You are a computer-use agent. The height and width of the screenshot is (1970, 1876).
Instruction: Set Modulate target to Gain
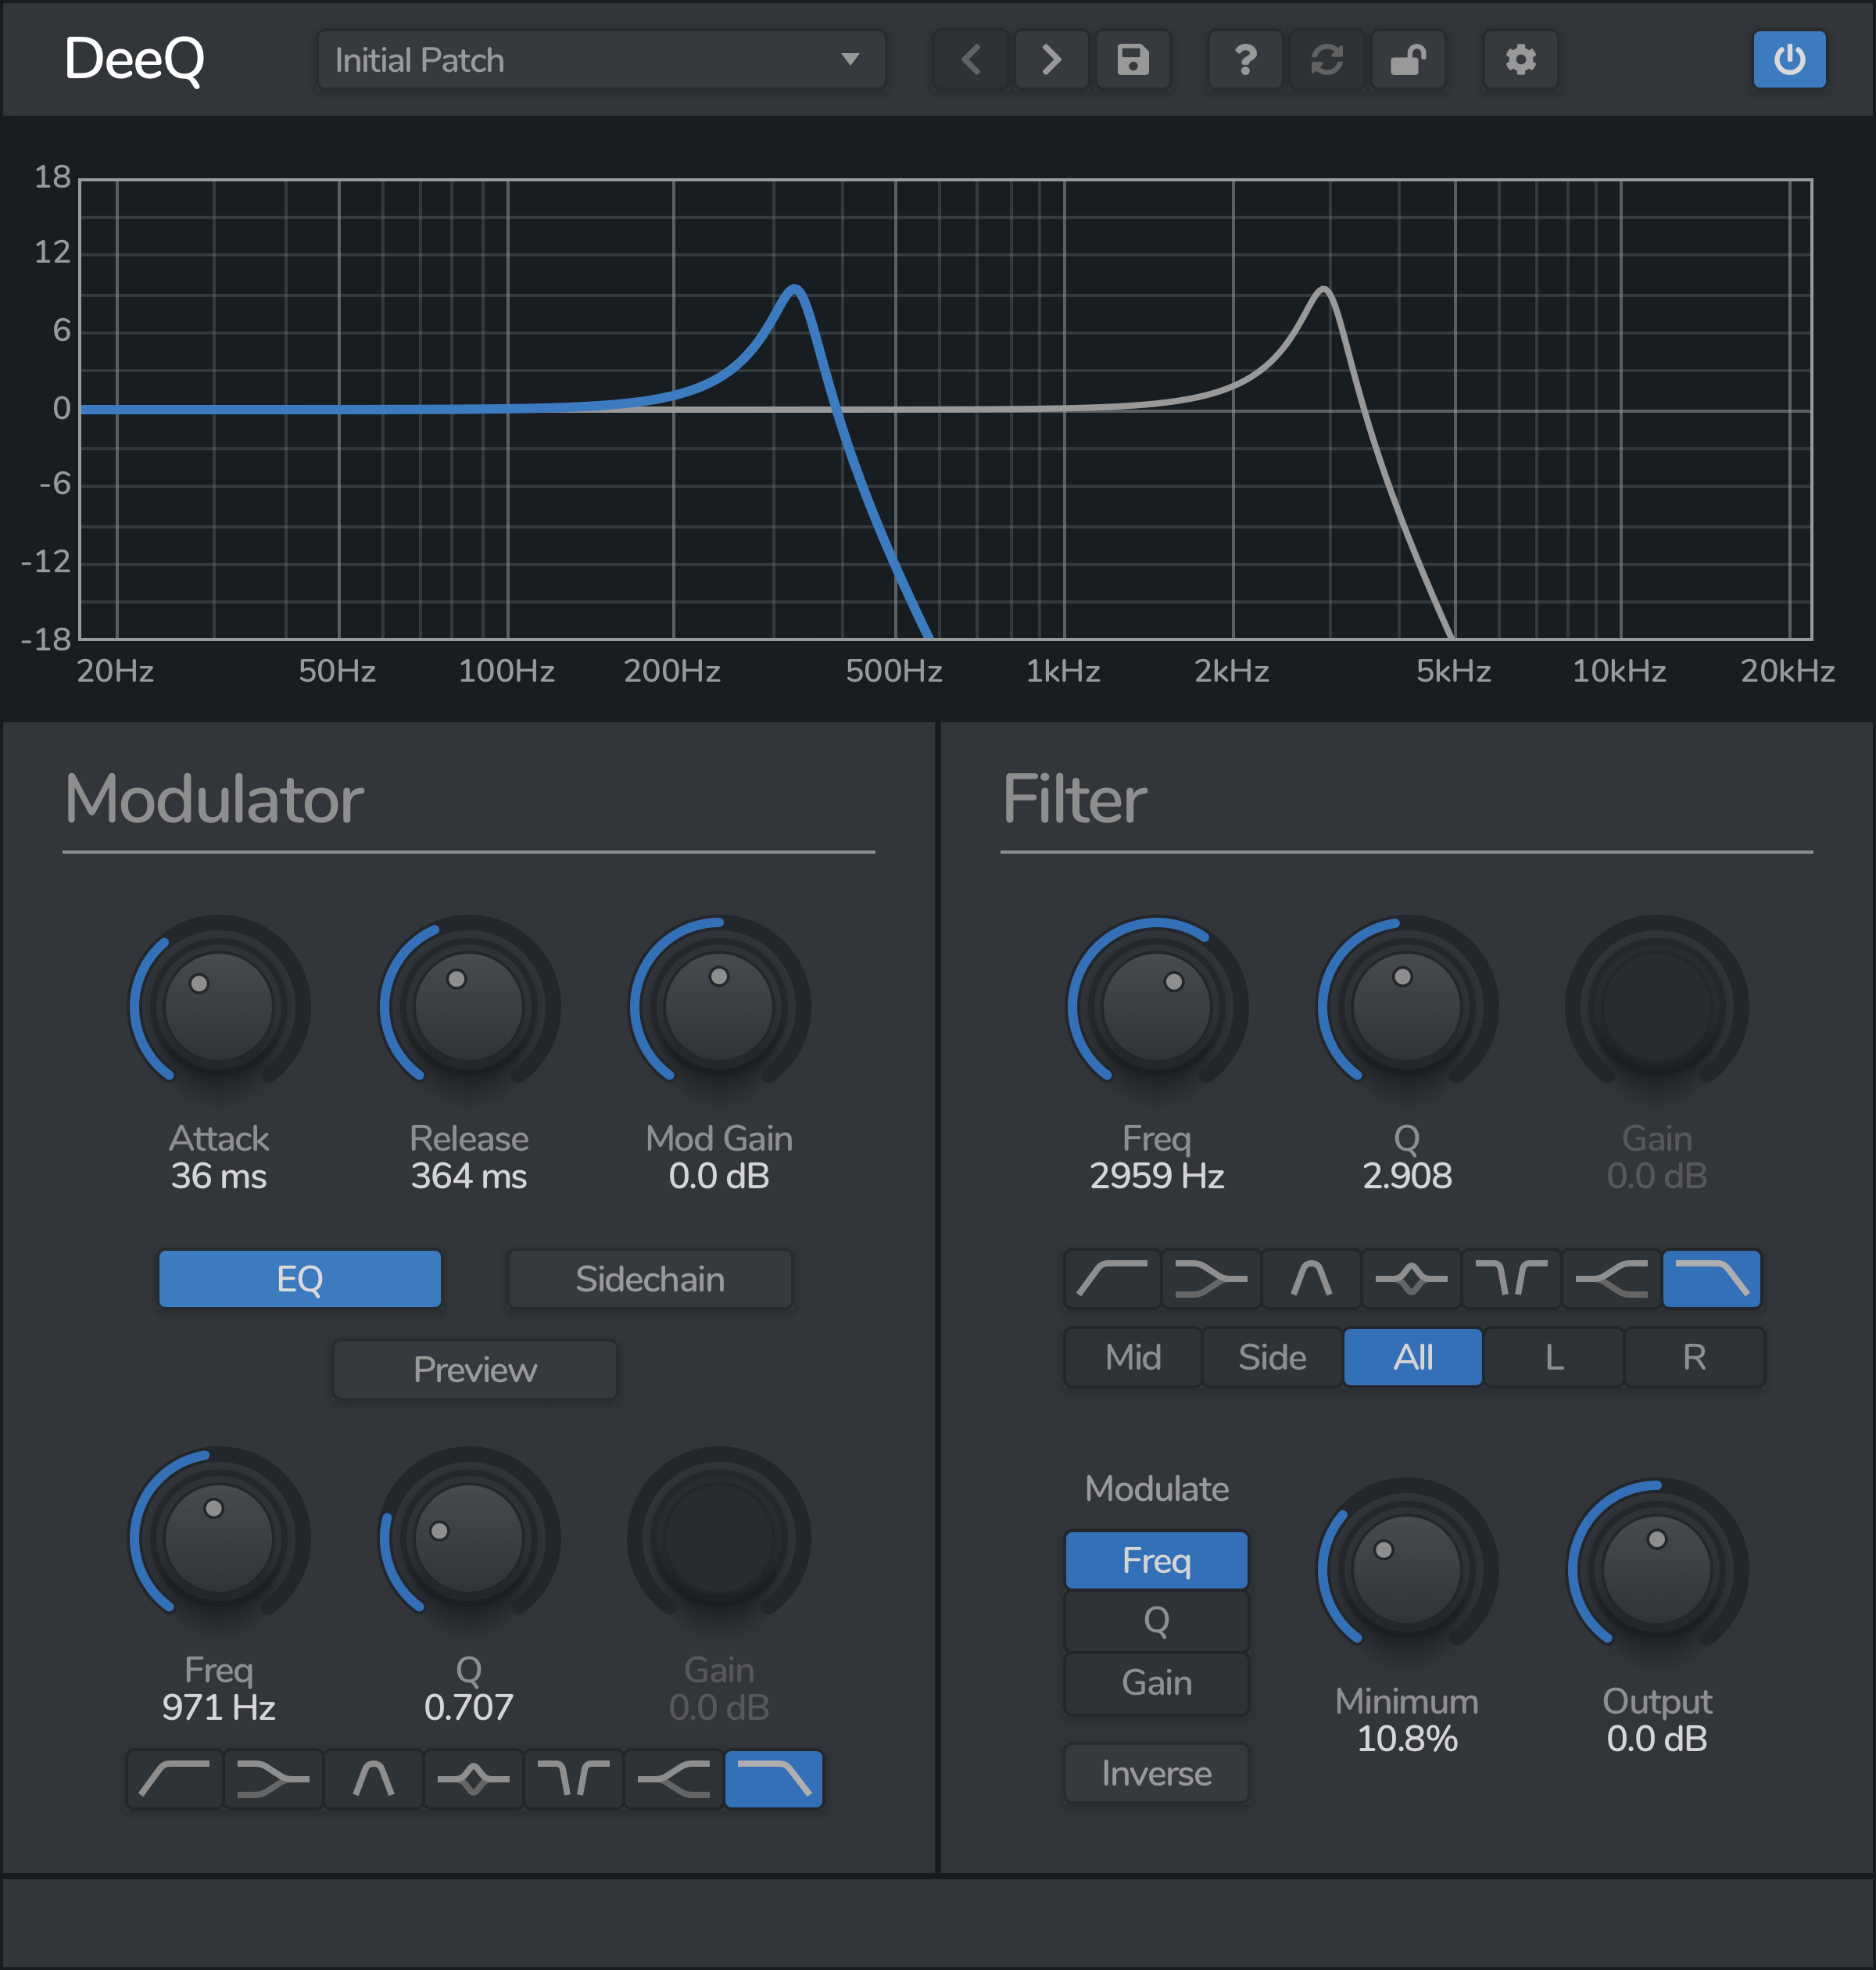pos(1156,1683)
